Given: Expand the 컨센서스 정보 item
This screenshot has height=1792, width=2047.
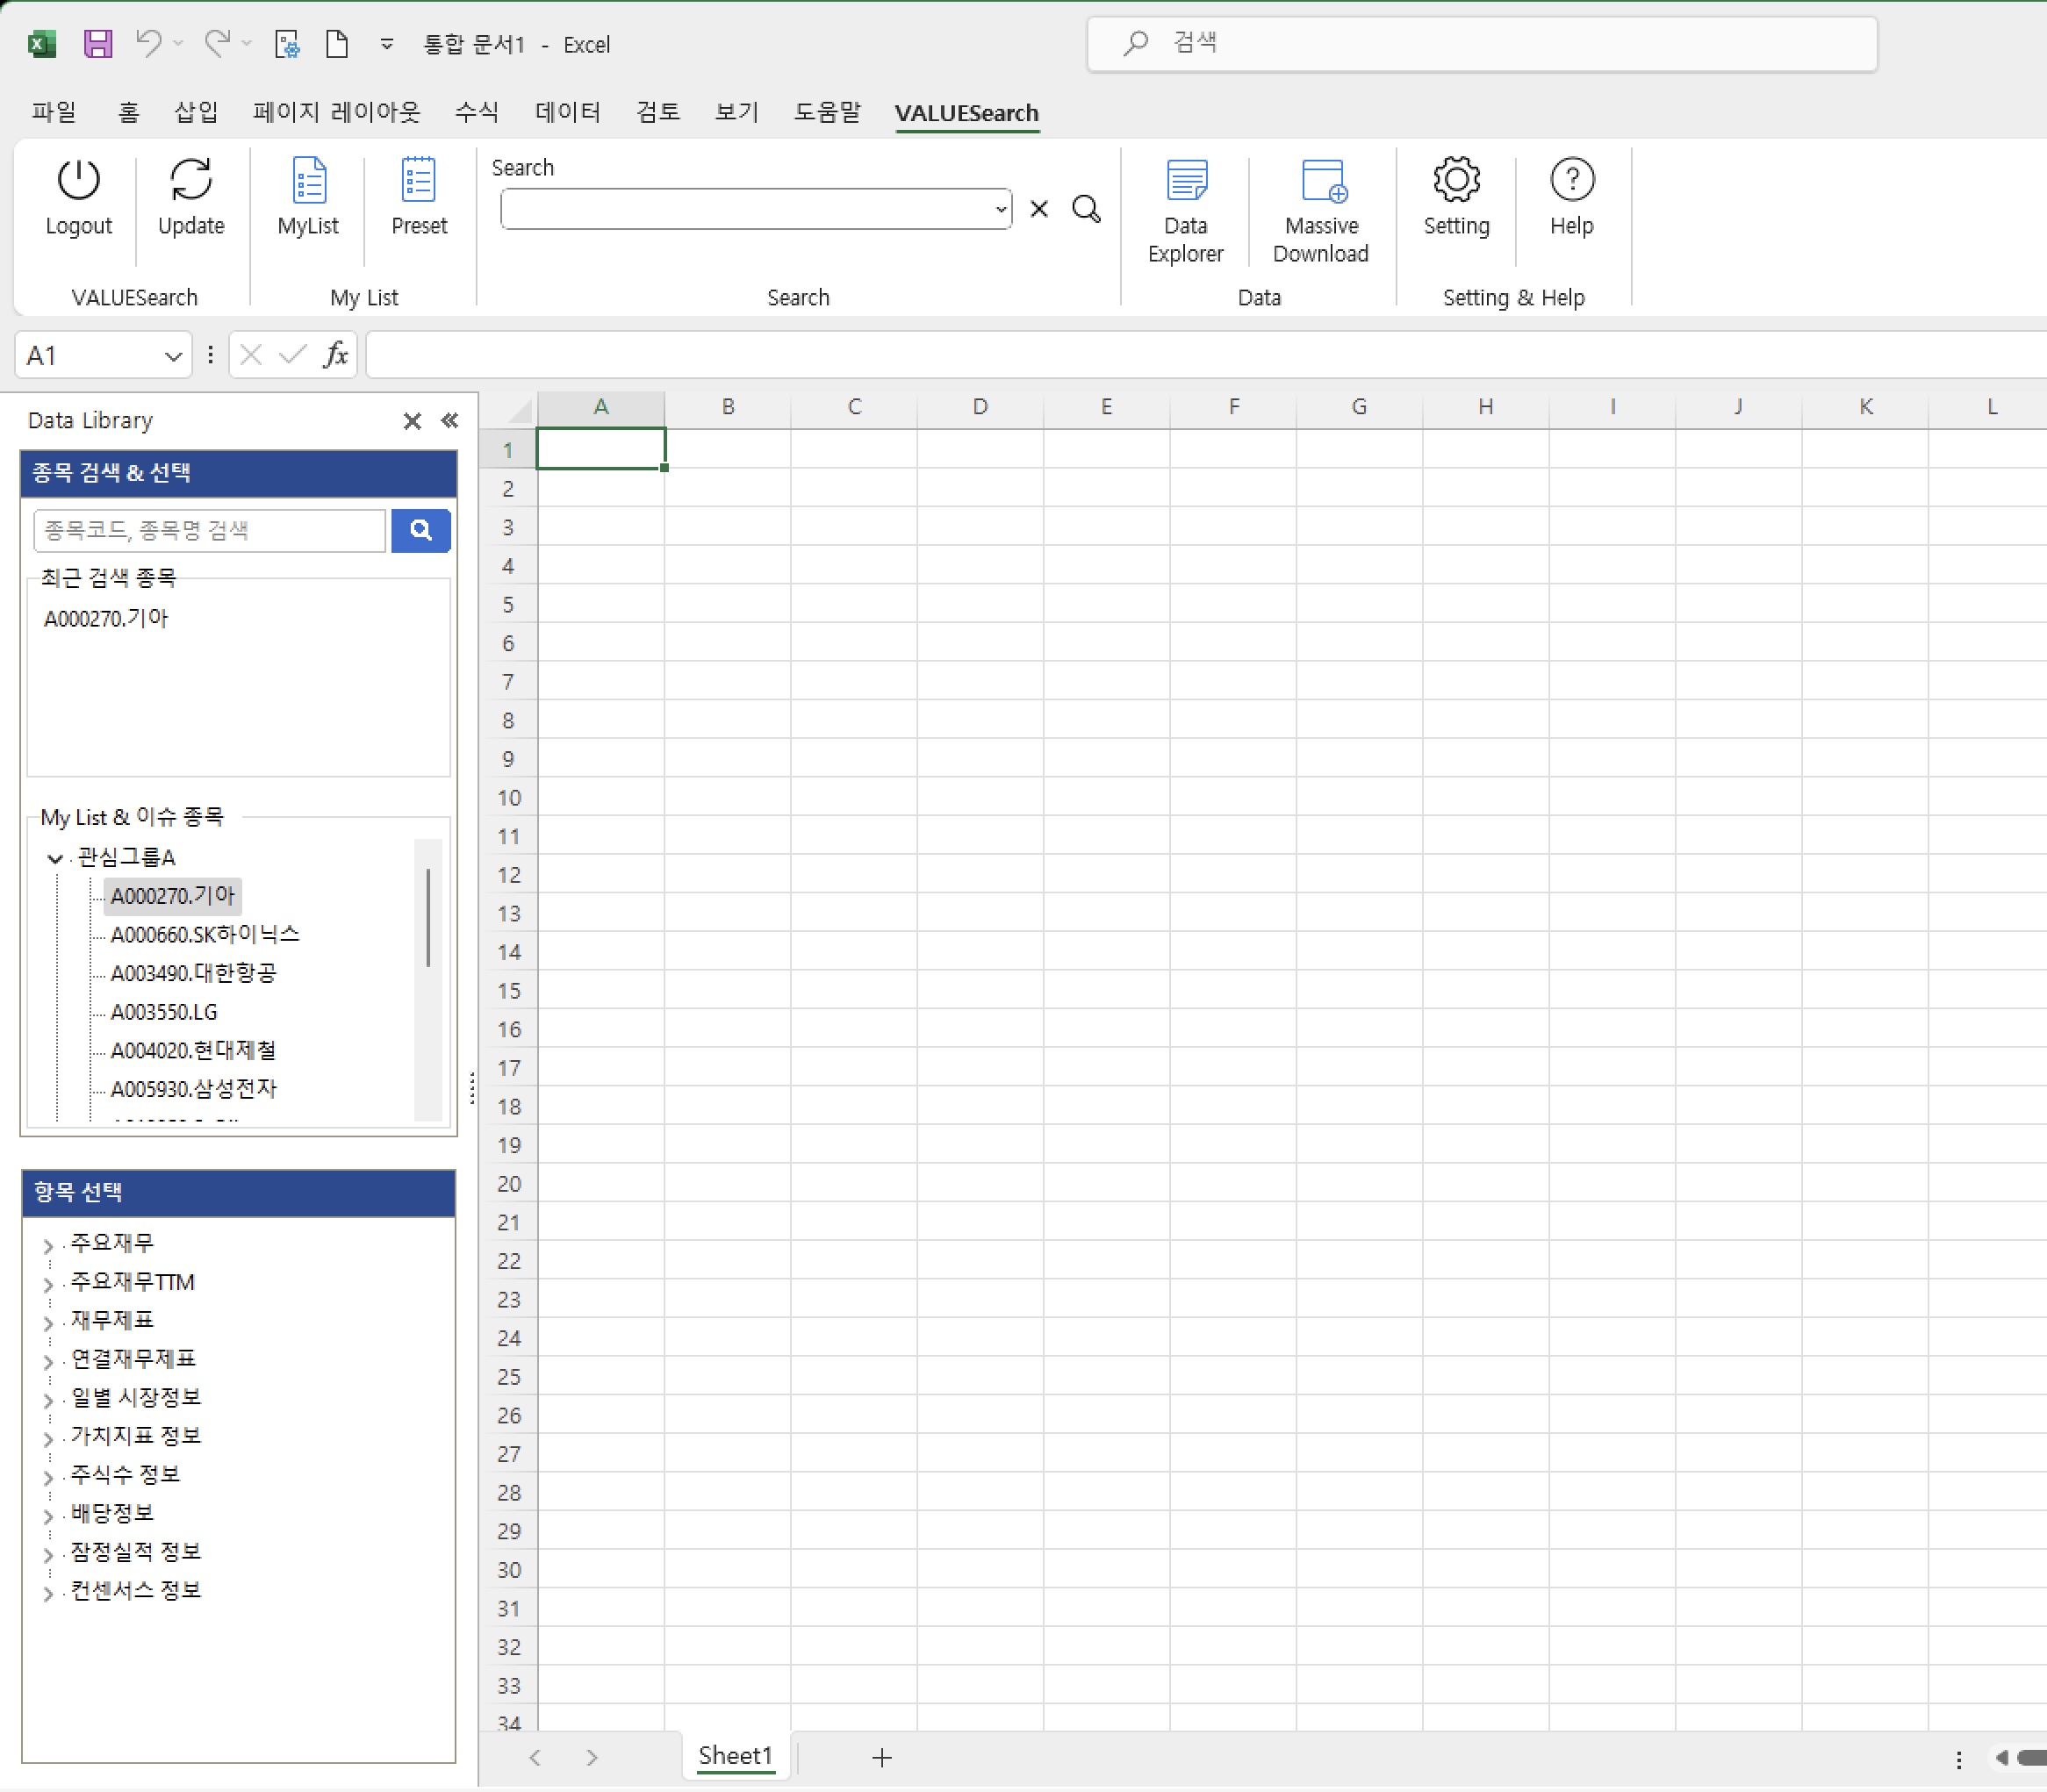Looking at the screenshot, I should (48, 1593).
